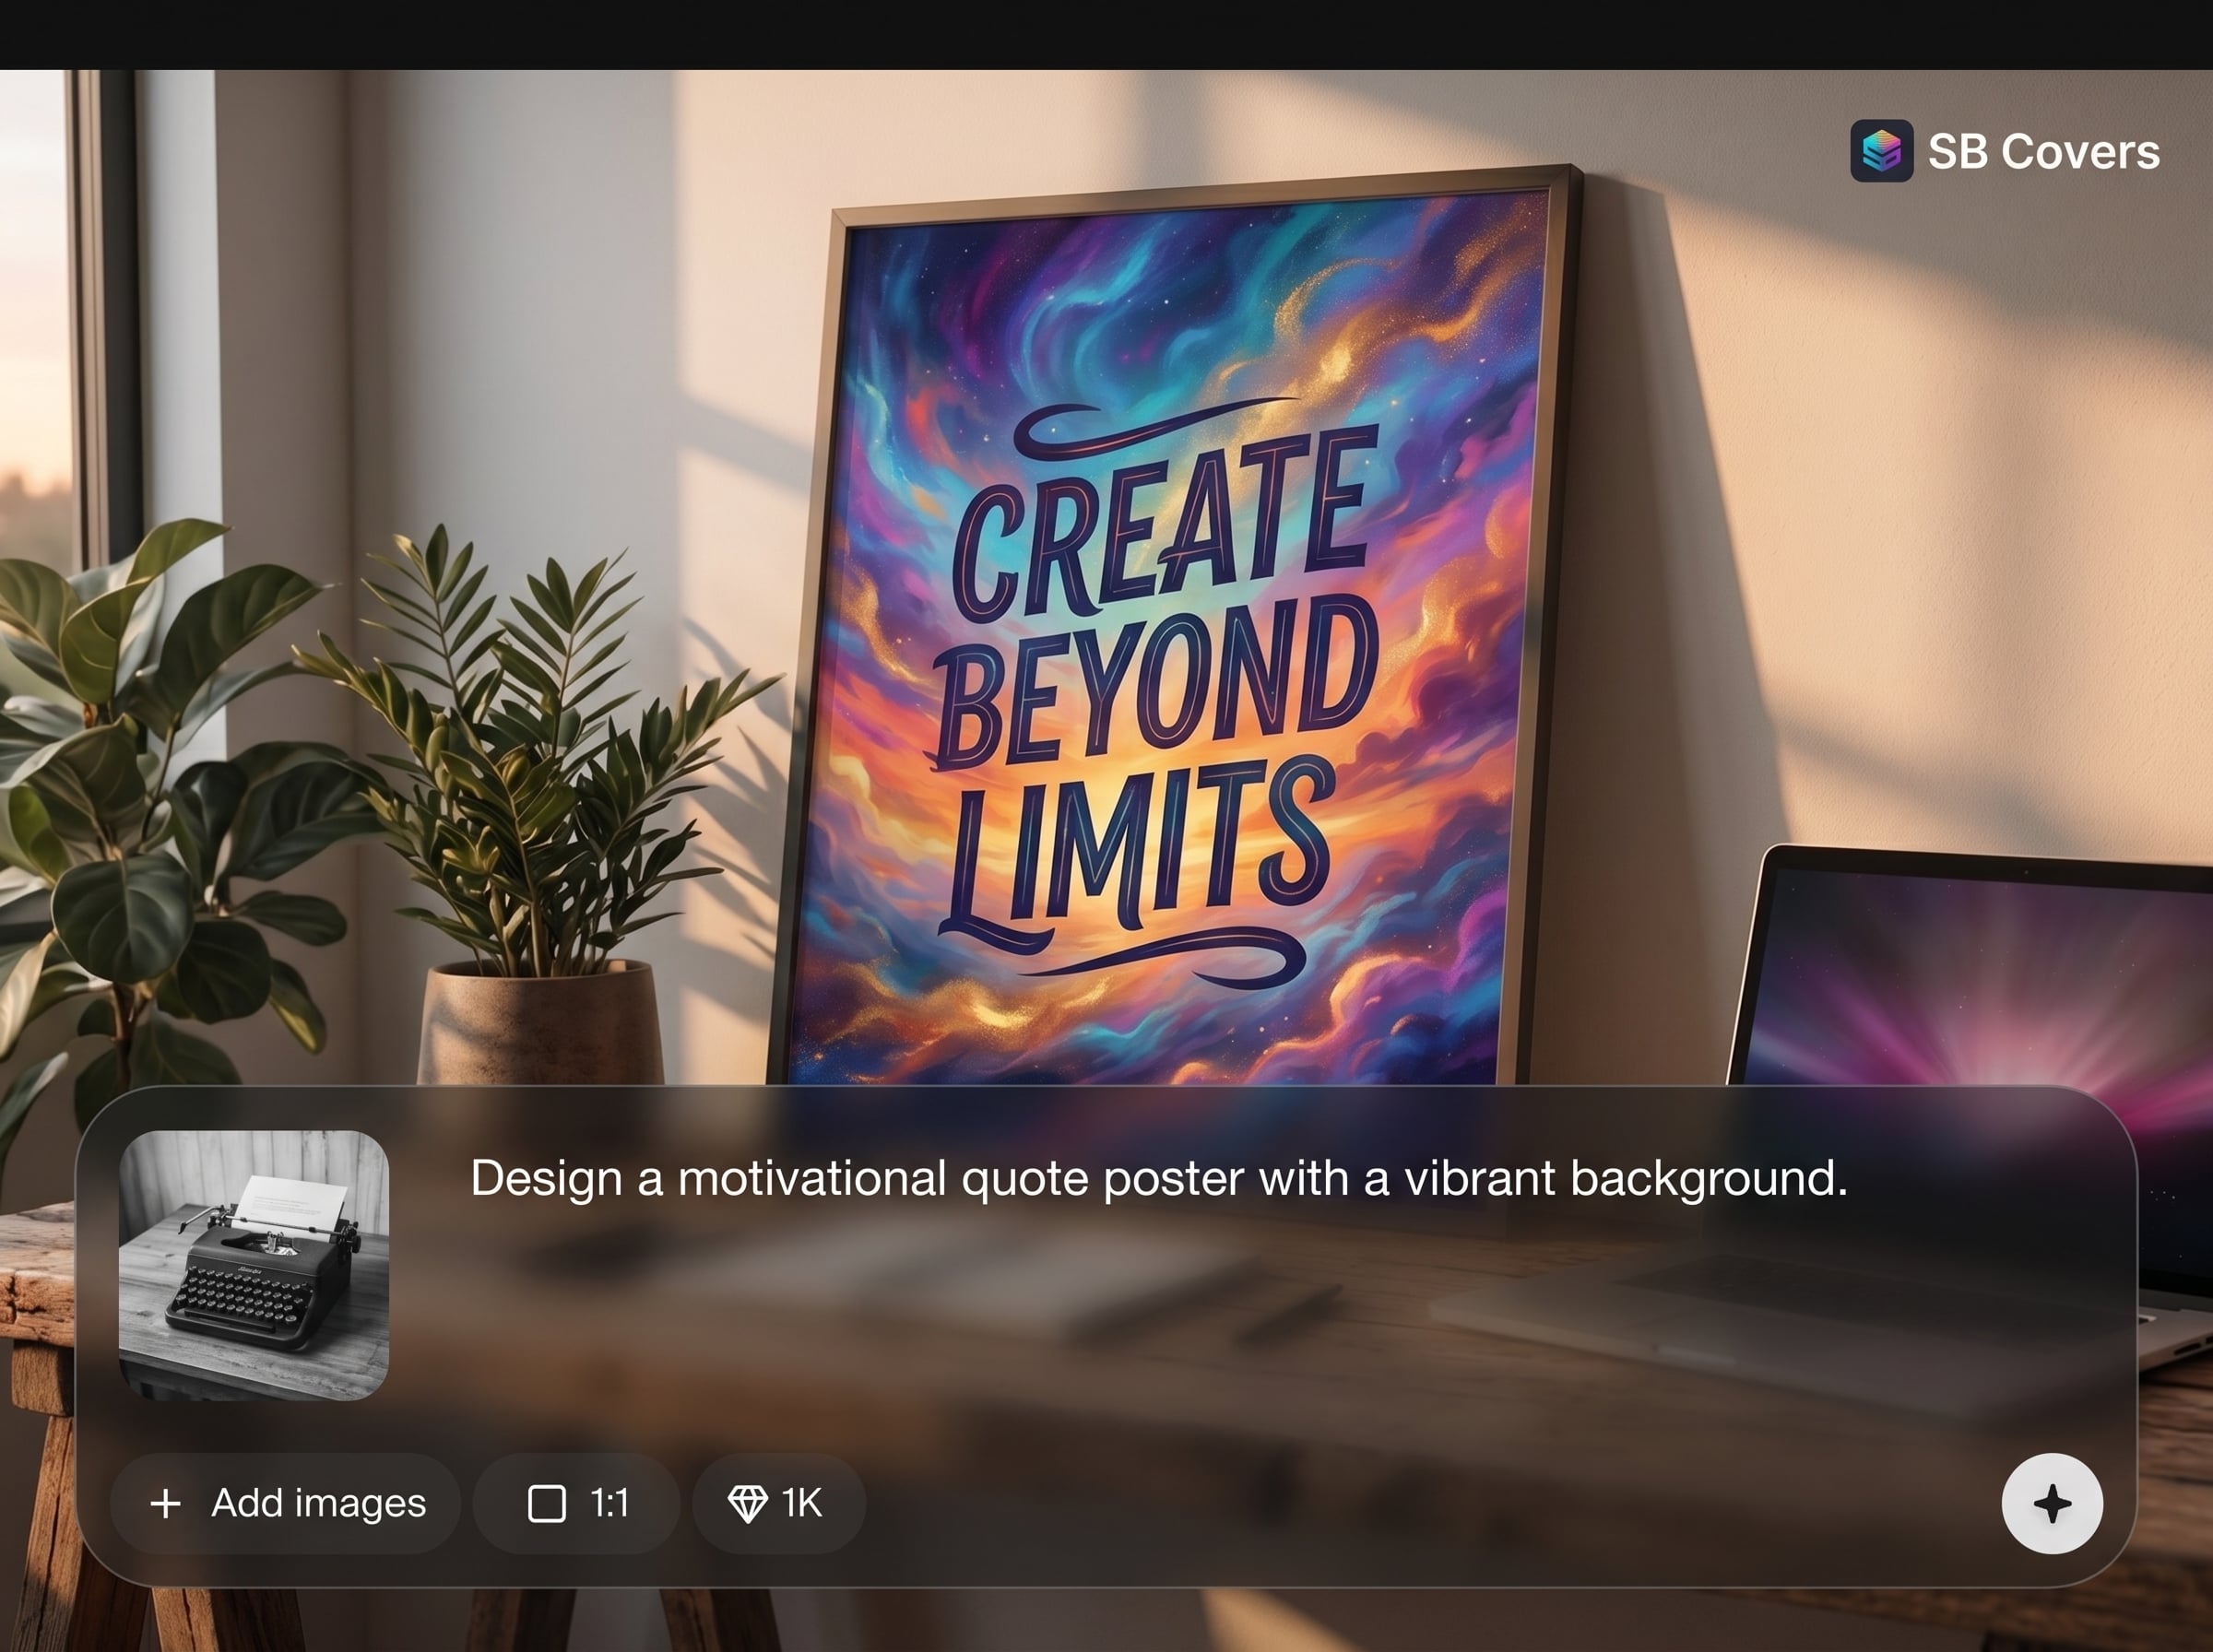
Task: Click the square aspect ratio icon
Action: click(x=546, y=1503)
